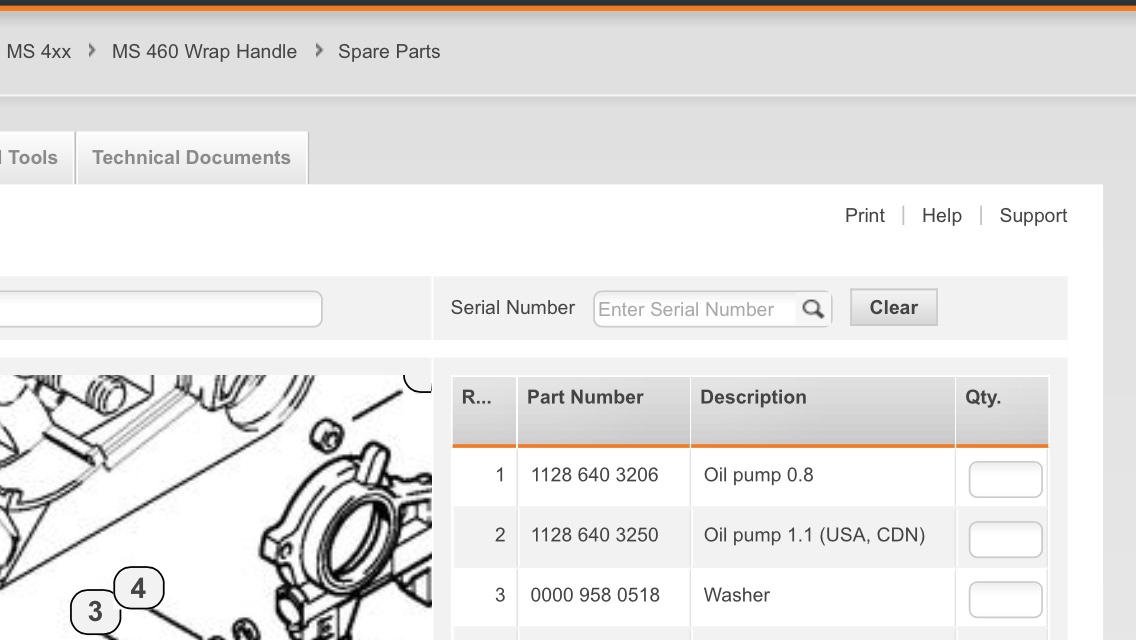This screenshot has width=1136, height=640.
Task: Select the Spare Parts breadcrumb
Action: click(x=389, y=51)
